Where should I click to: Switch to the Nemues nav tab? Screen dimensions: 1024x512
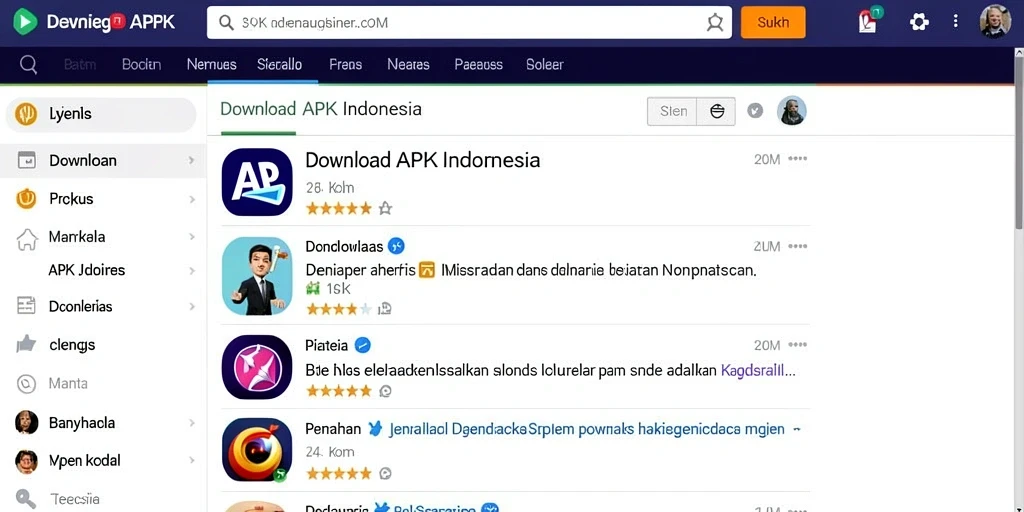[x=212, y=65]
